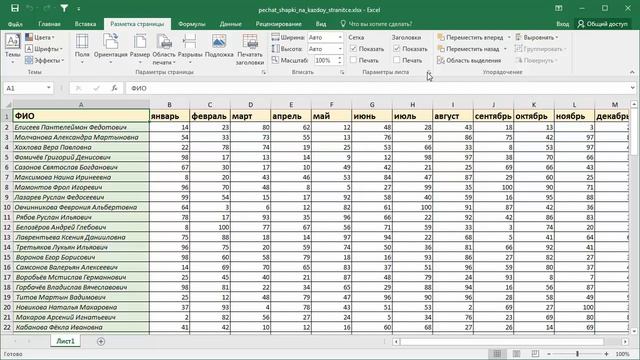Click the zoom slider handle
The image size is (640, 360).
pos(578,354)
